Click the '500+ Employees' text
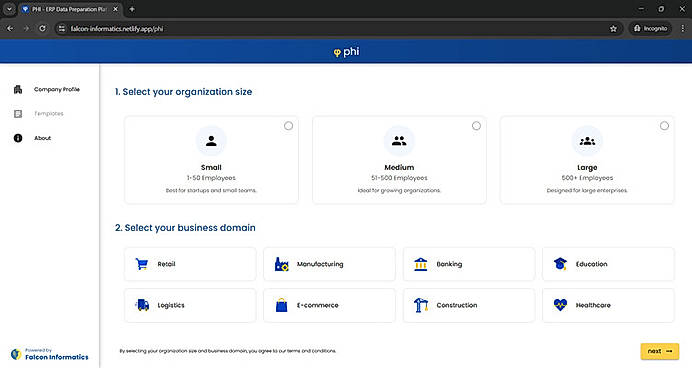 coord(587,178)
